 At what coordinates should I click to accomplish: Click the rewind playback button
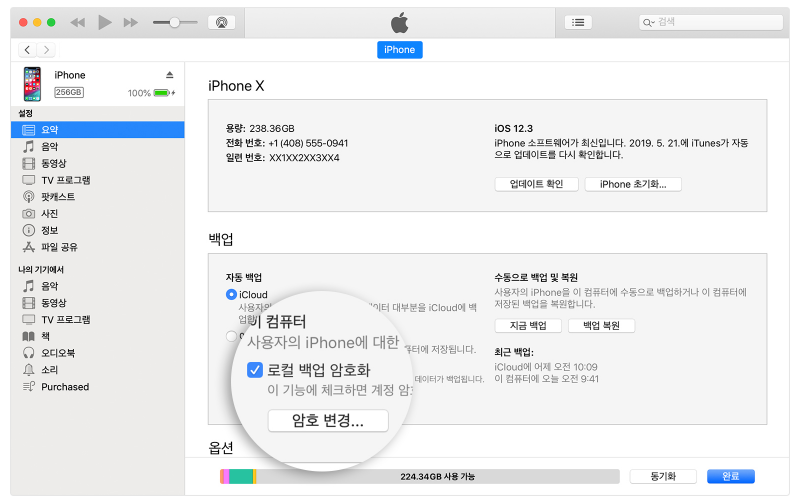point(78,22)
